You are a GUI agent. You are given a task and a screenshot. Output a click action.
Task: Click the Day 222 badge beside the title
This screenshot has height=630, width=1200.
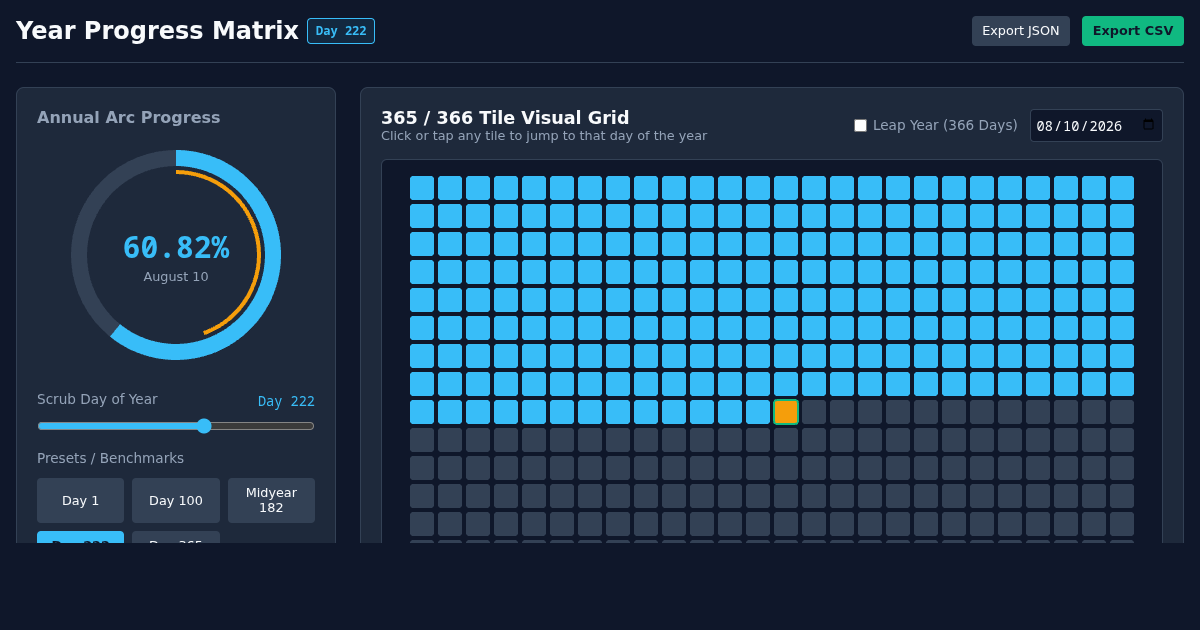341,31
